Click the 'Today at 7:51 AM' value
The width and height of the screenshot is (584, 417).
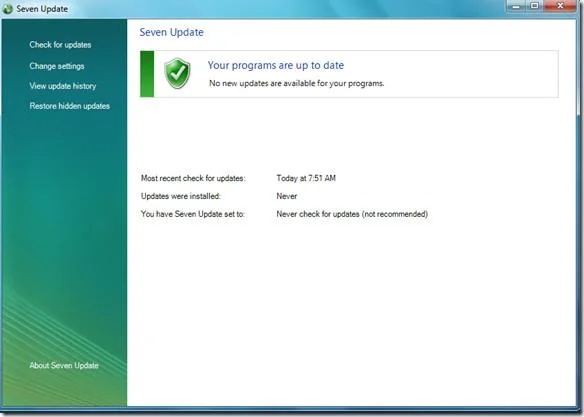[x=306, y=178]
